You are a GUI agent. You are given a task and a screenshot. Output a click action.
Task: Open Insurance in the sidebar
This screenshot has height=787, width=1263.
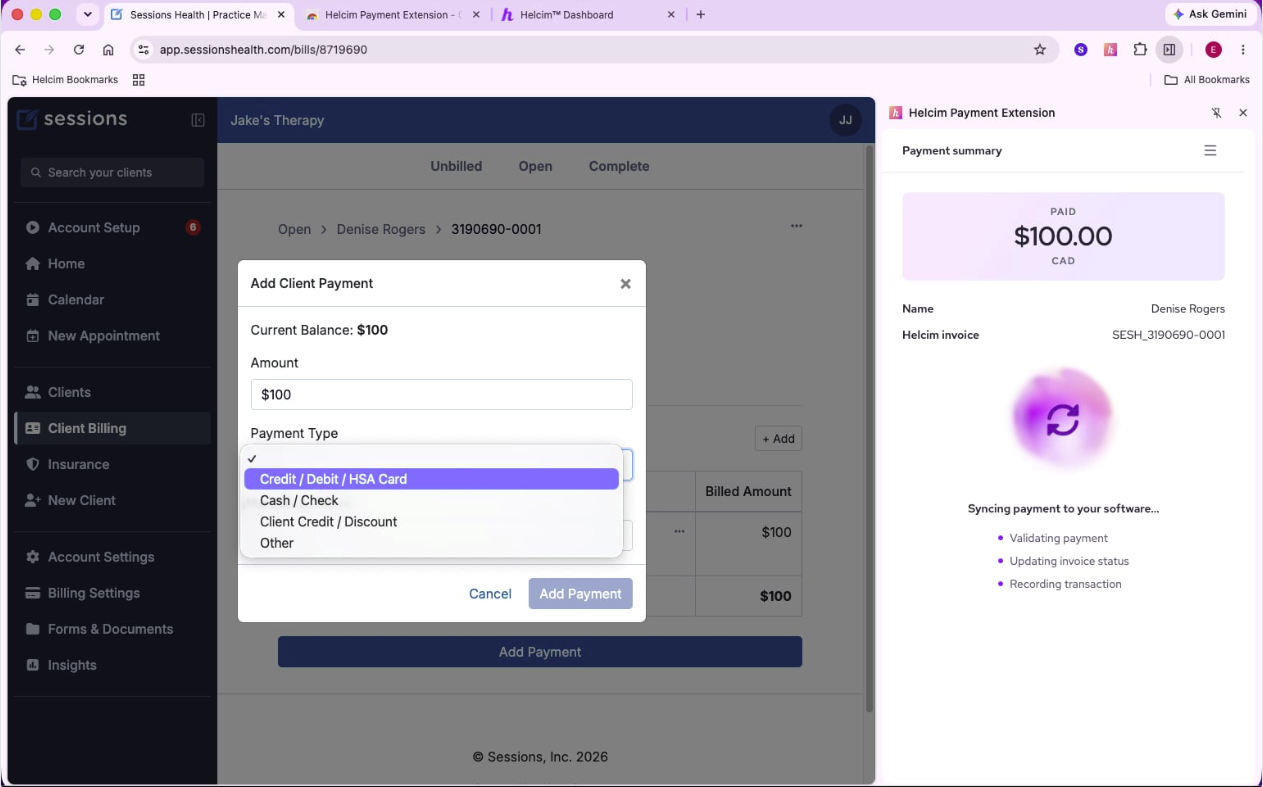[112, 464]
